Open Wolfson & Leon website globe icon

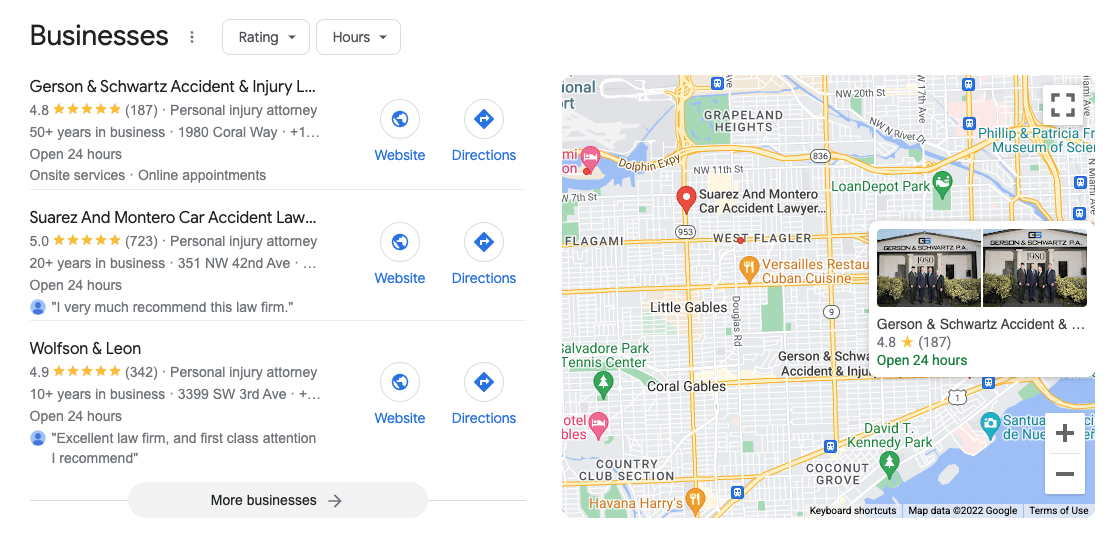(400, 382)
